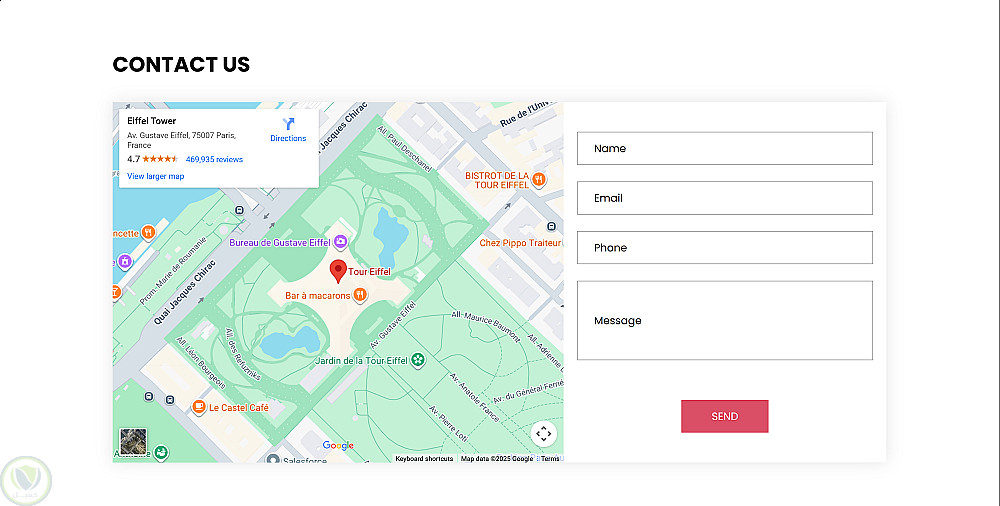Open the map Terms link
1000x506 pixels.
550,458
